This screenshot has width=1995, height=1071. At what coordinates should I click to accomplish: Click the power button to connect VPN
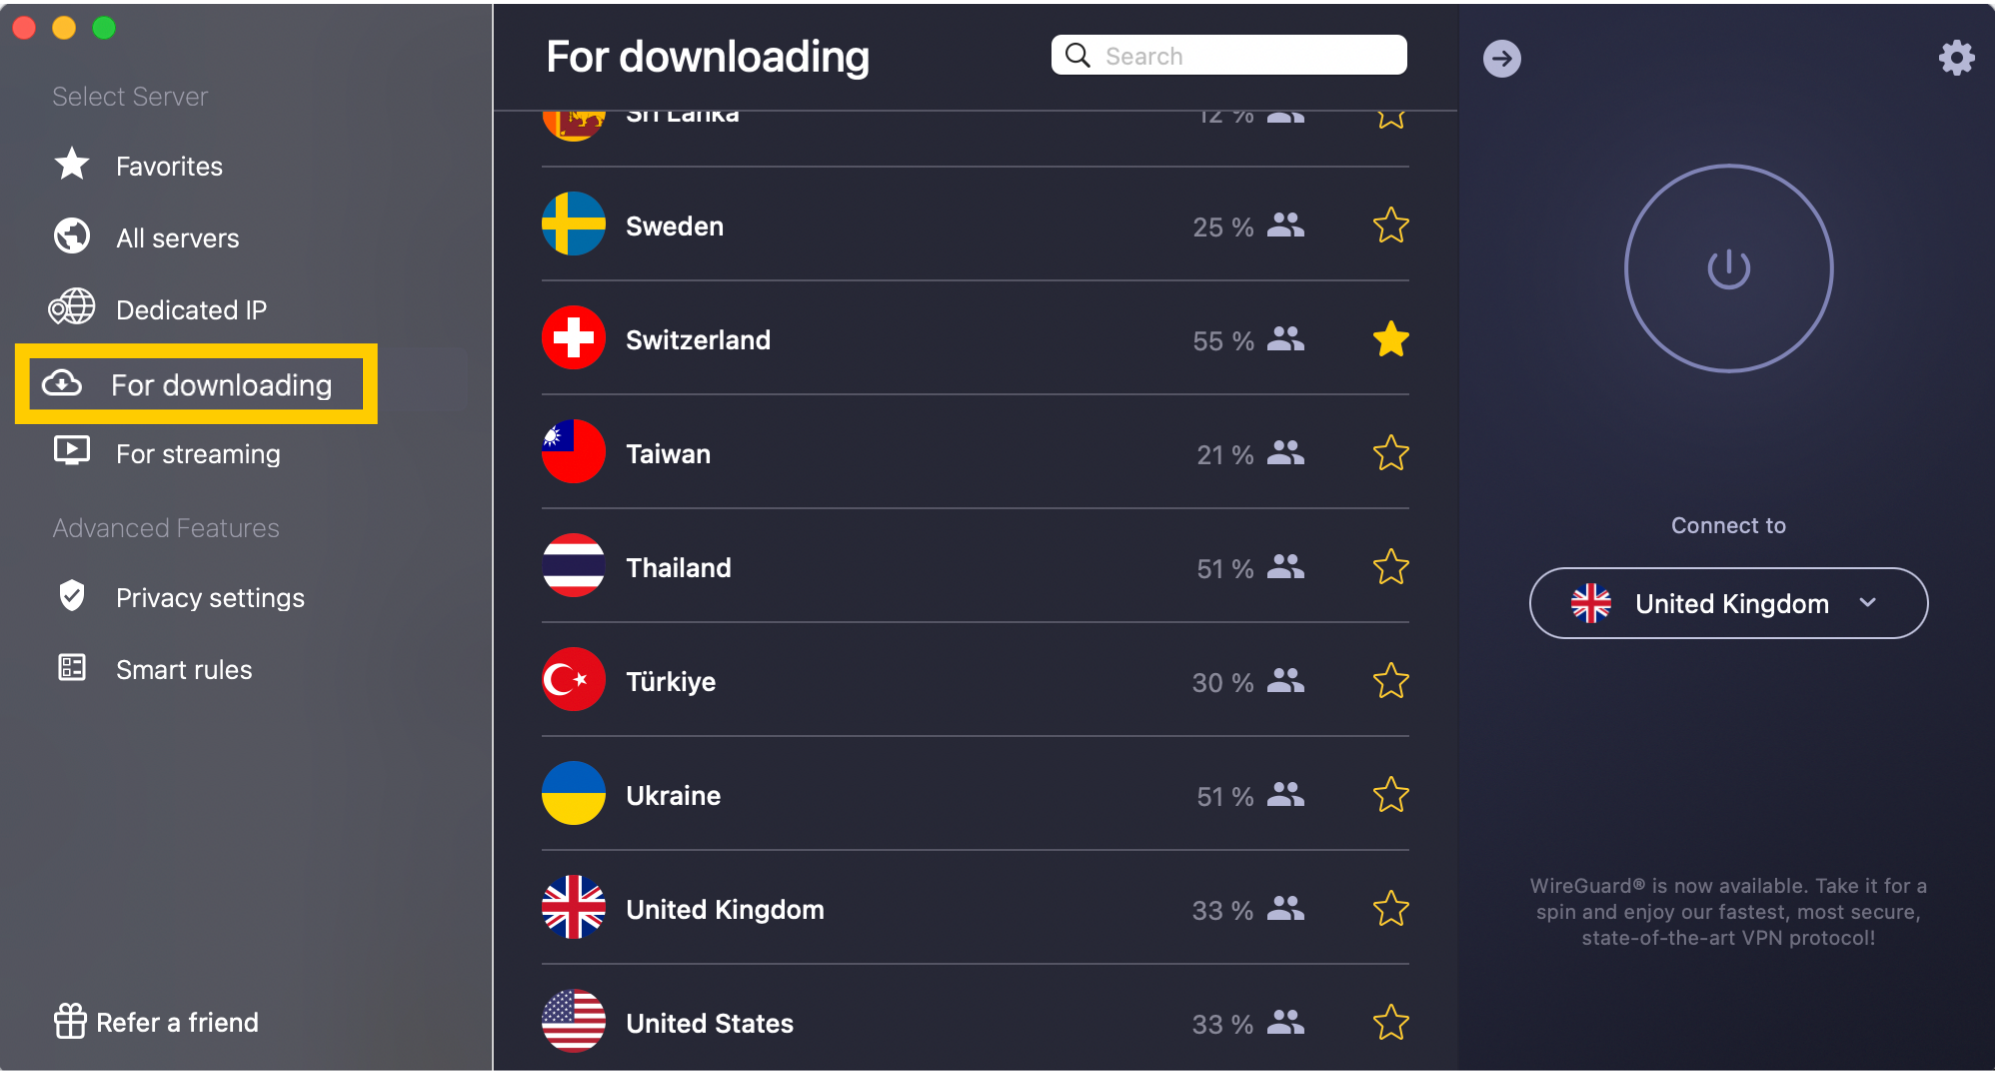click(1728, 269)
